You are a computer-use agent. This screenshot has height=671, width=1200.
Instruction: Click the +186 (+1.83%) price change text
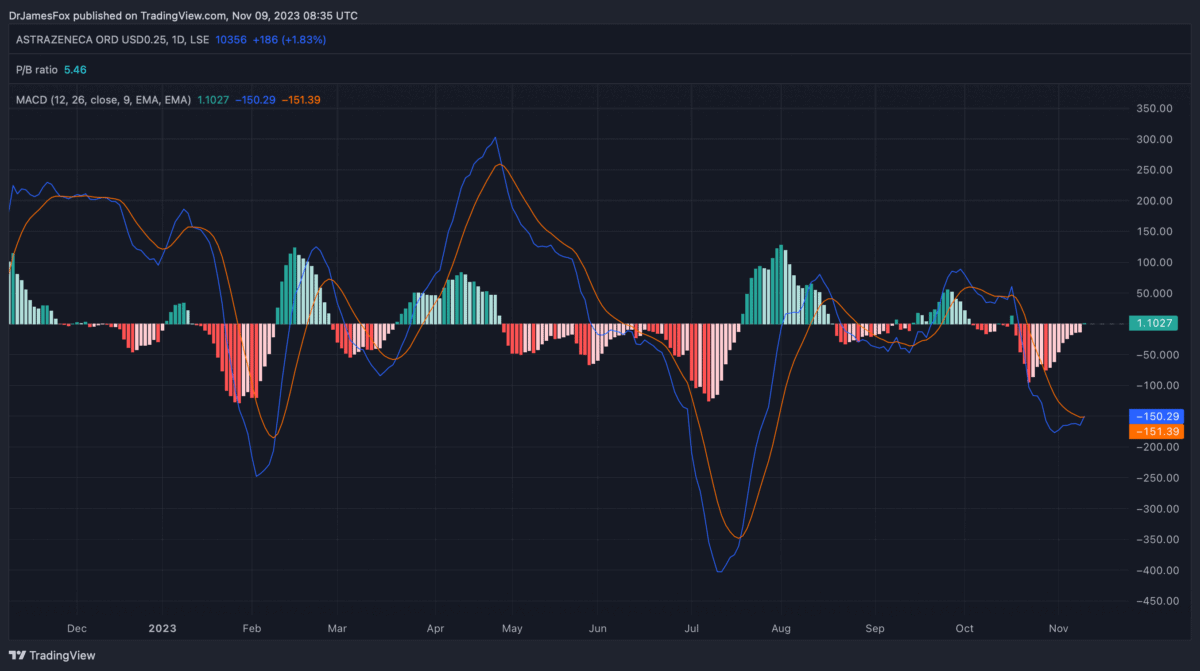[289, 39]
